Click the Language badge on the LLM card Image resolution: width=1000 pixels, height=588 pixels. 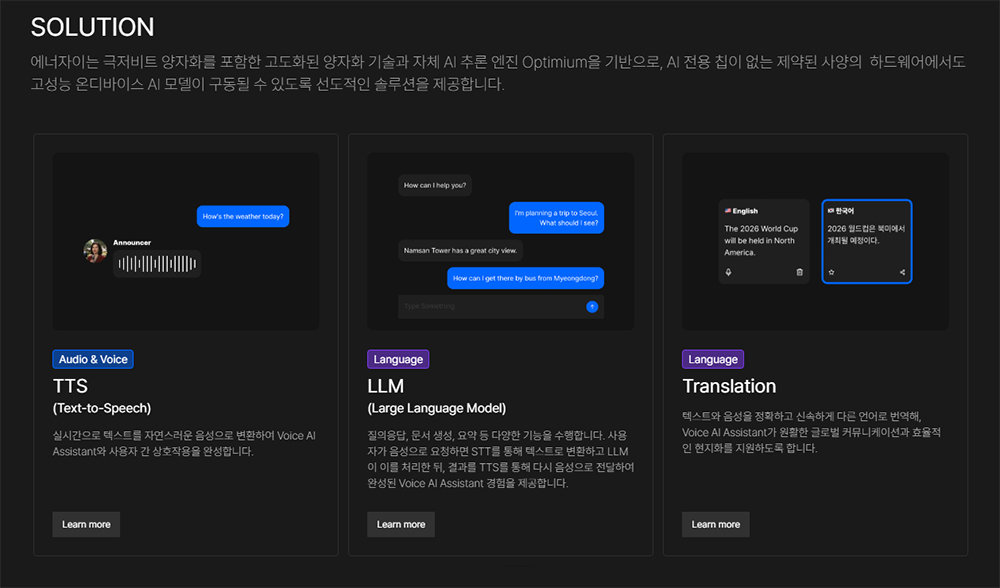(x=398, y=359)
